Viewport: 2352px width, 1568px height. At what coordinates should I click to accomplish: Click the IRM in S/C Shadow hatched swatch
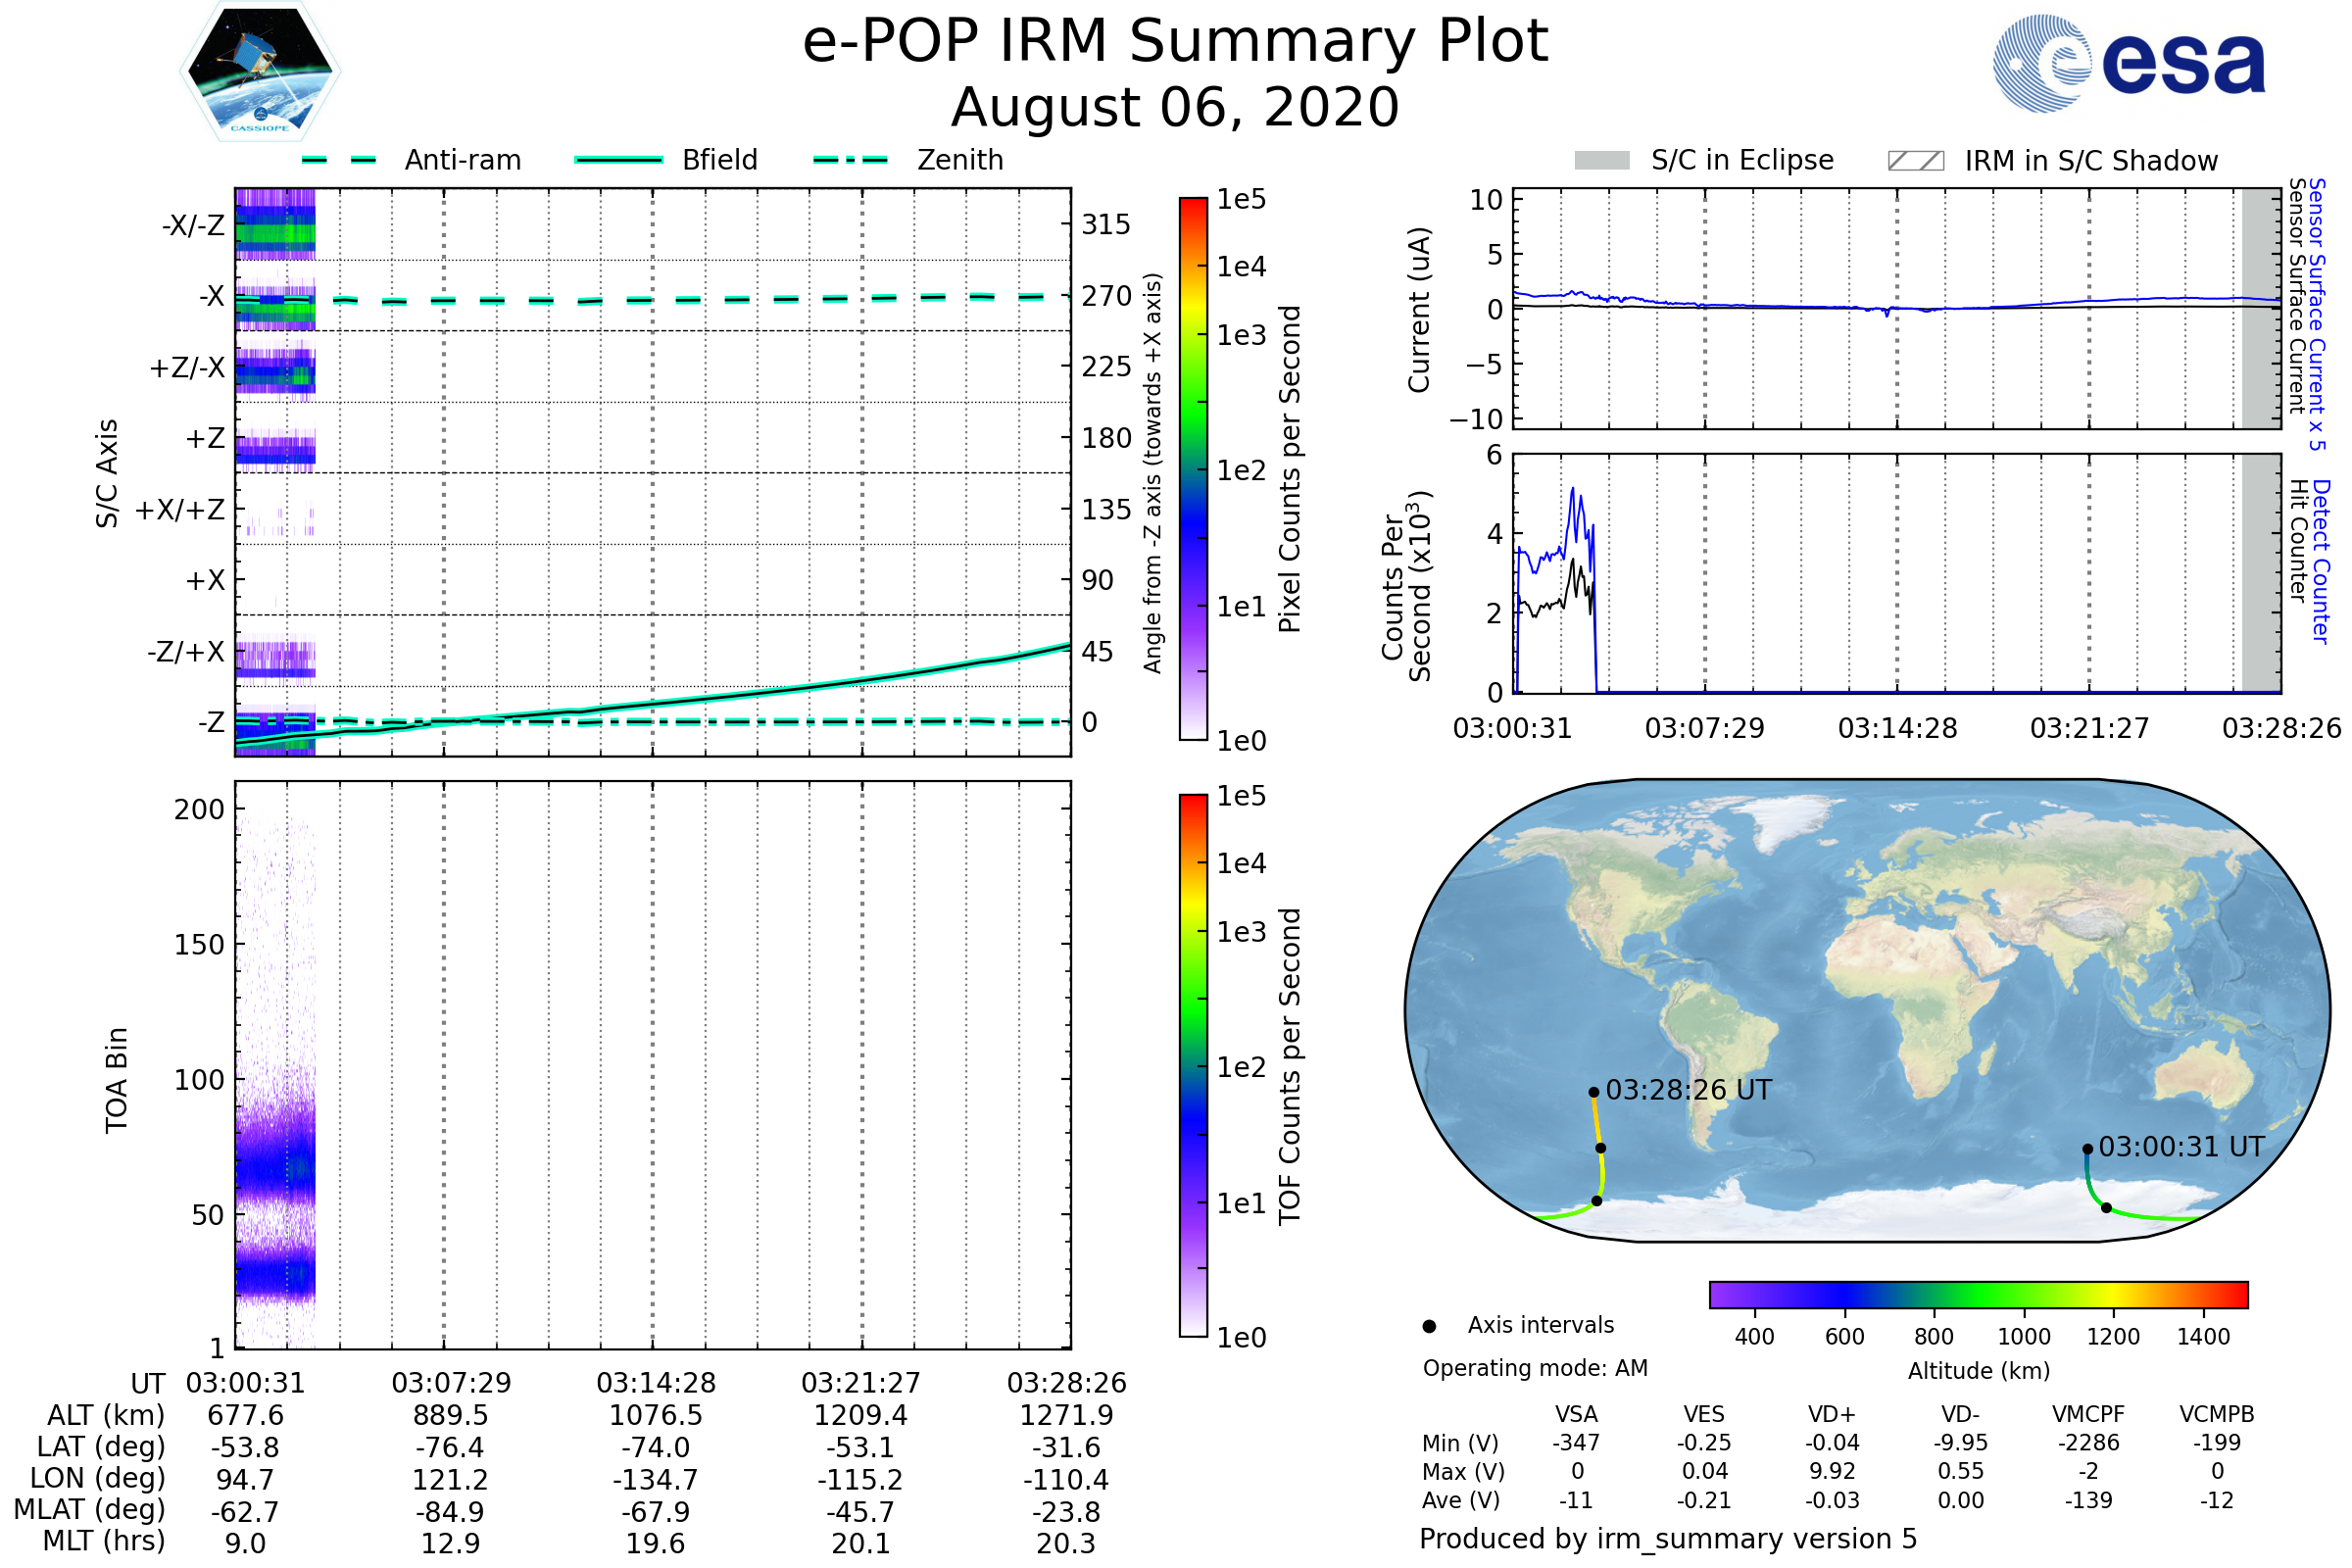point(1915,161)
